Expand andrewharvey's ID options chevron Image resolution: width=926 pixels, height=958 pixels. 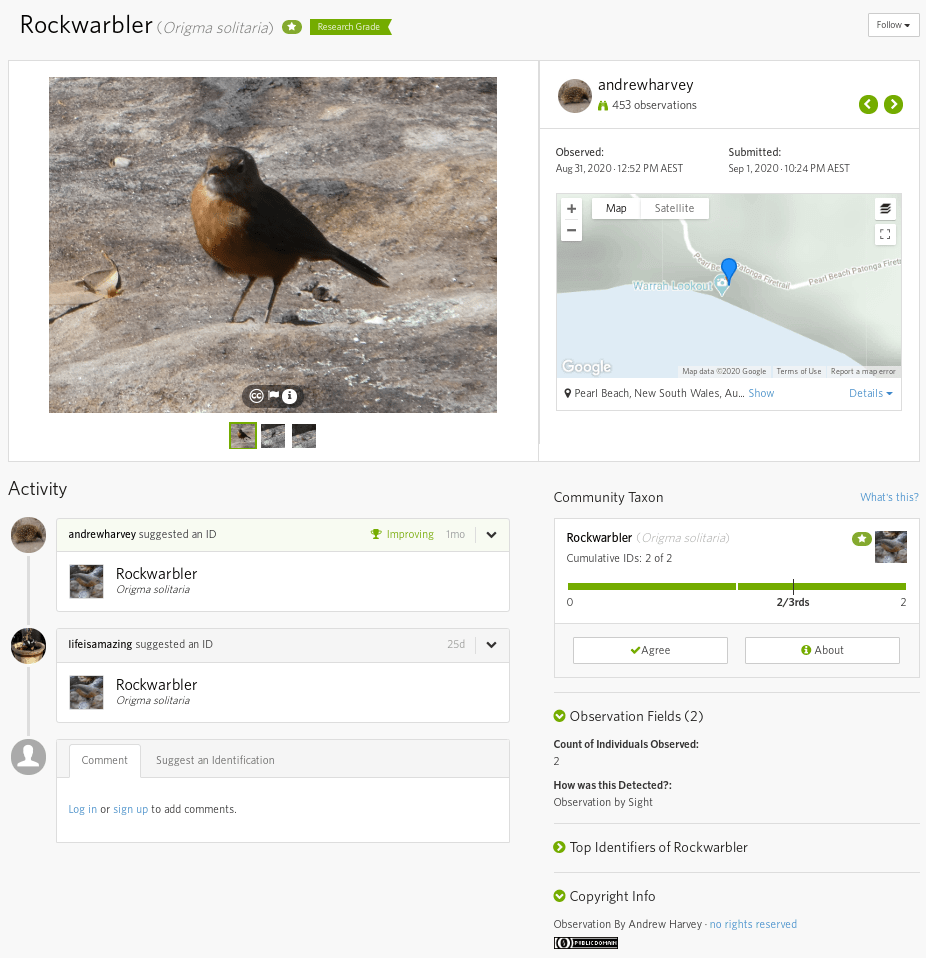[491, 535]
